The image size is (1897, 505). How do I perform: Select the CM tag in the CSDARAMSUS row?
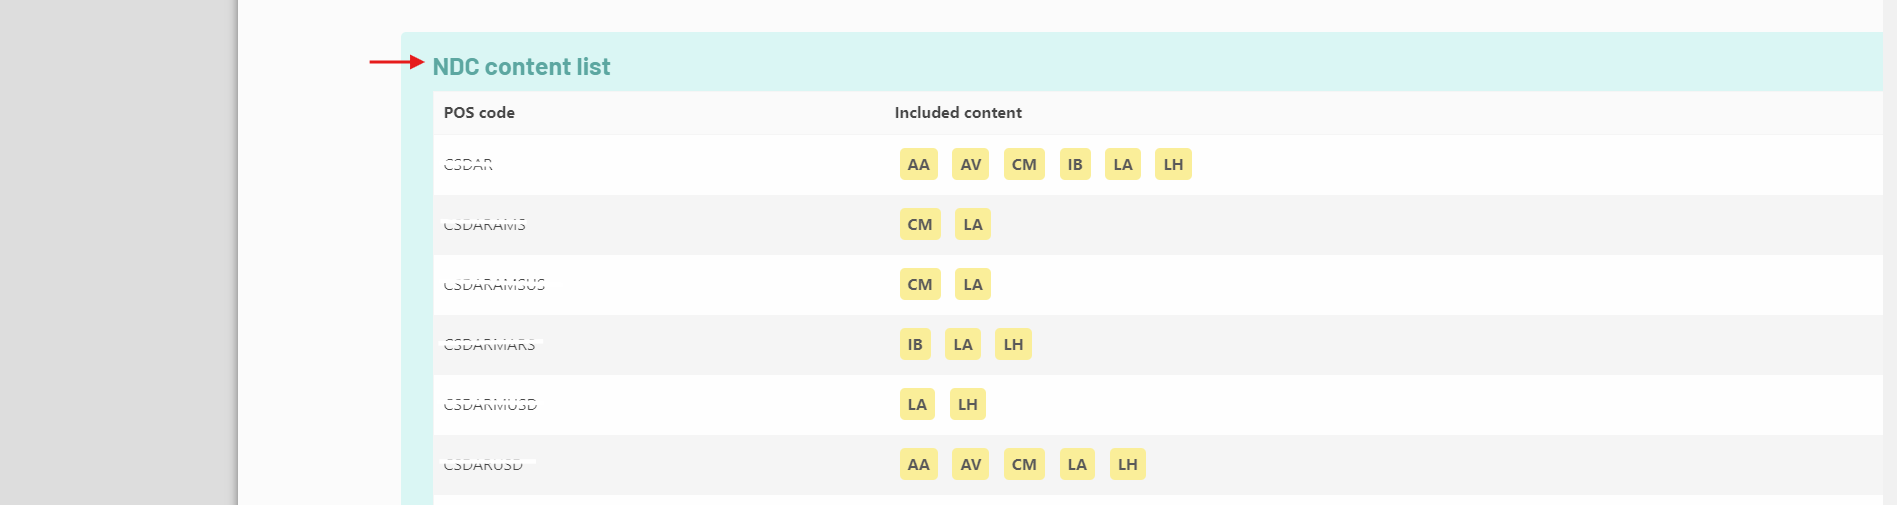coord(920,284)
